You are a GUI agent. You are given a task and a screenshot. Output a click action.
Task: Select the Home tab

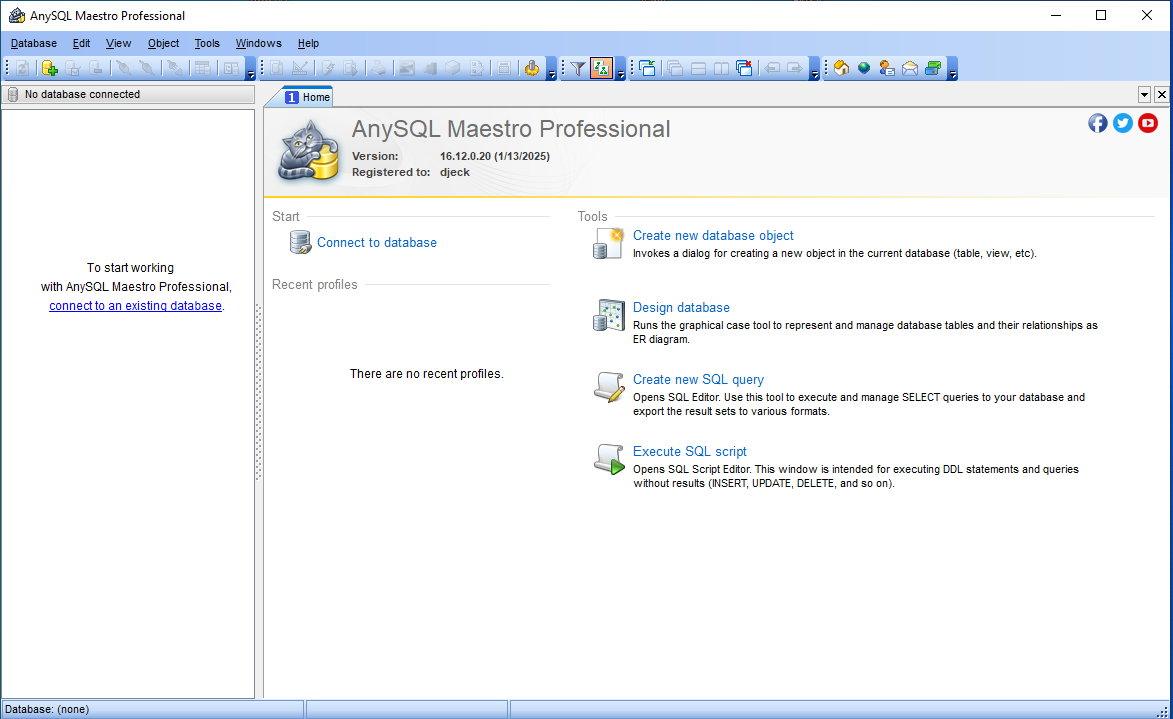tap(307, 97)
